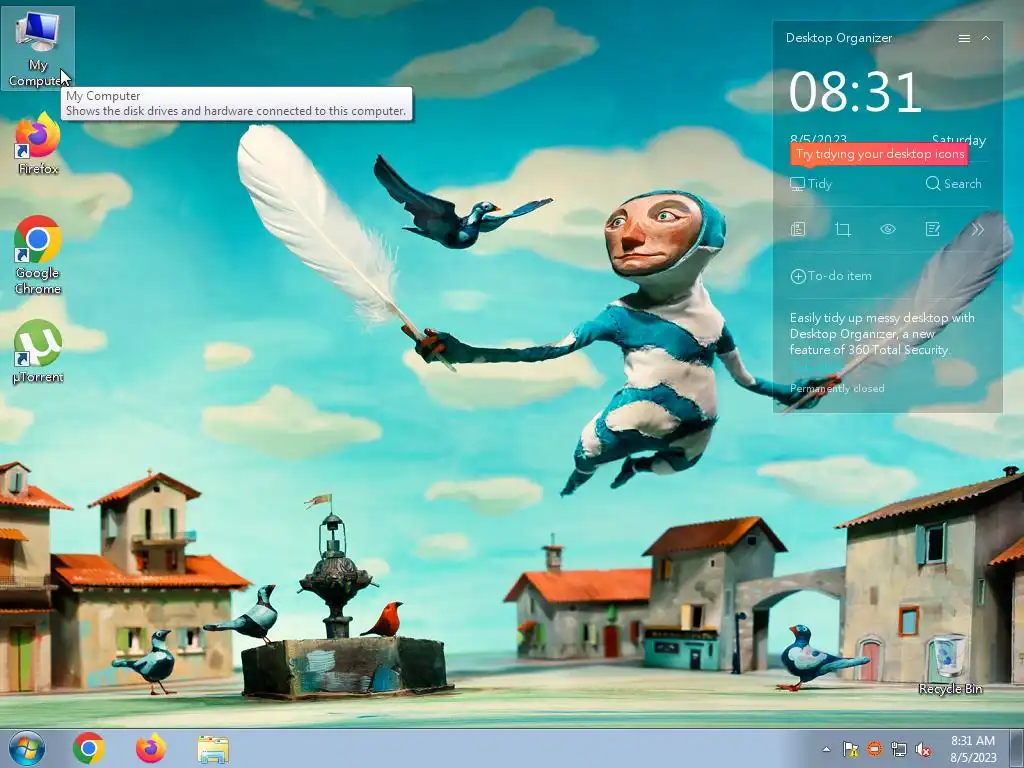The height and width of the screenshot is (768, 1024).
Task: Launch Chrome from the taskbar
Action: point(89,748)
